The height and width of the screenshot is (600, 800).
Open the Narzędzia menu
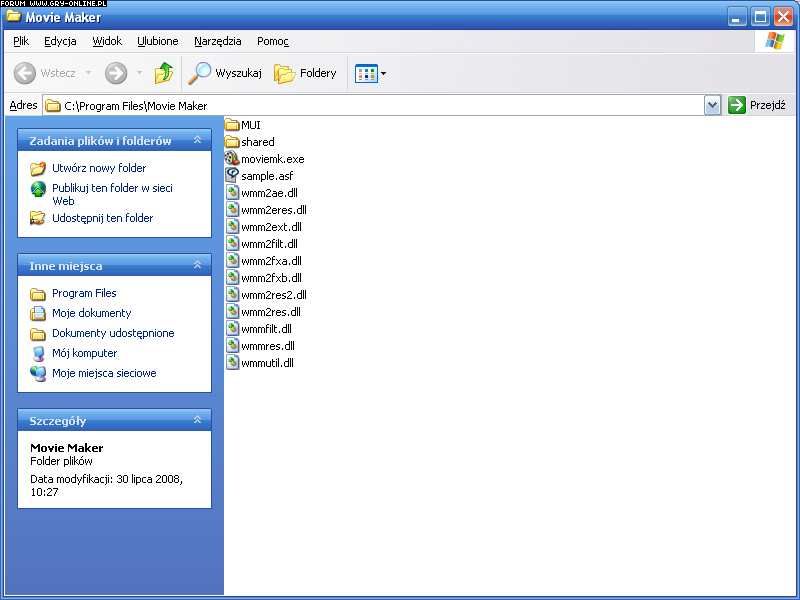(x=218, y=41)
